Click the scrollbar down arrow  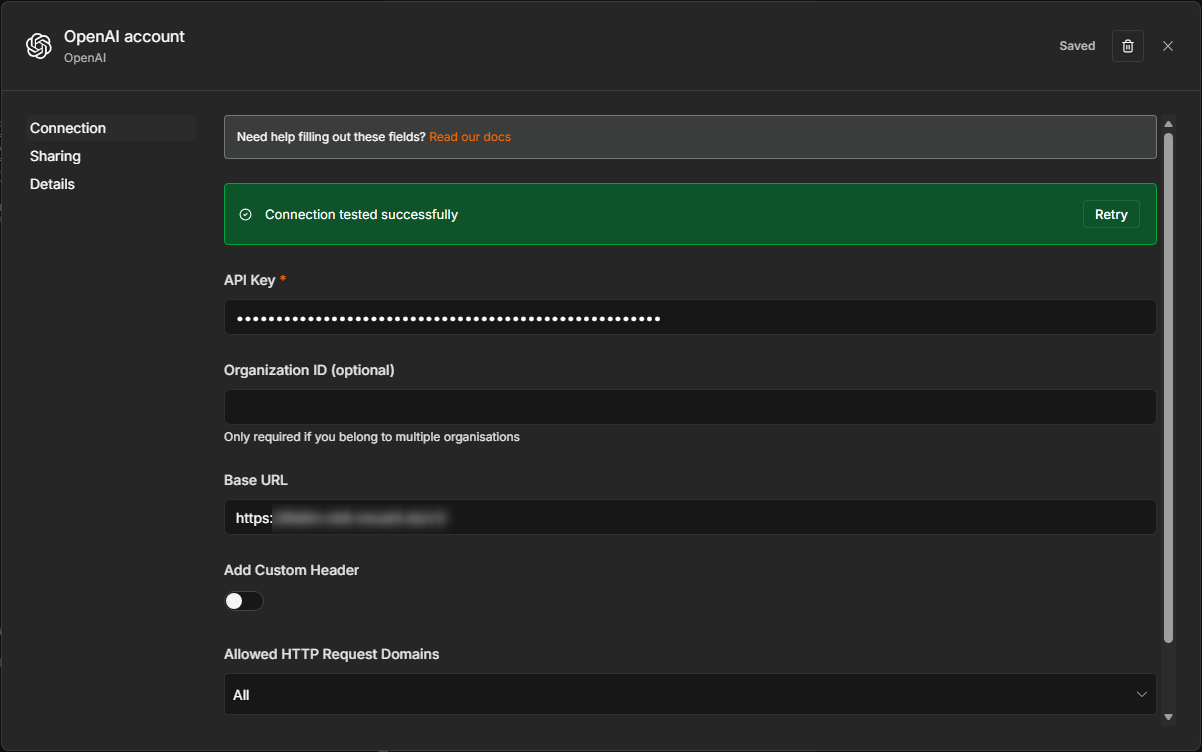click(x=1168, y=717)
